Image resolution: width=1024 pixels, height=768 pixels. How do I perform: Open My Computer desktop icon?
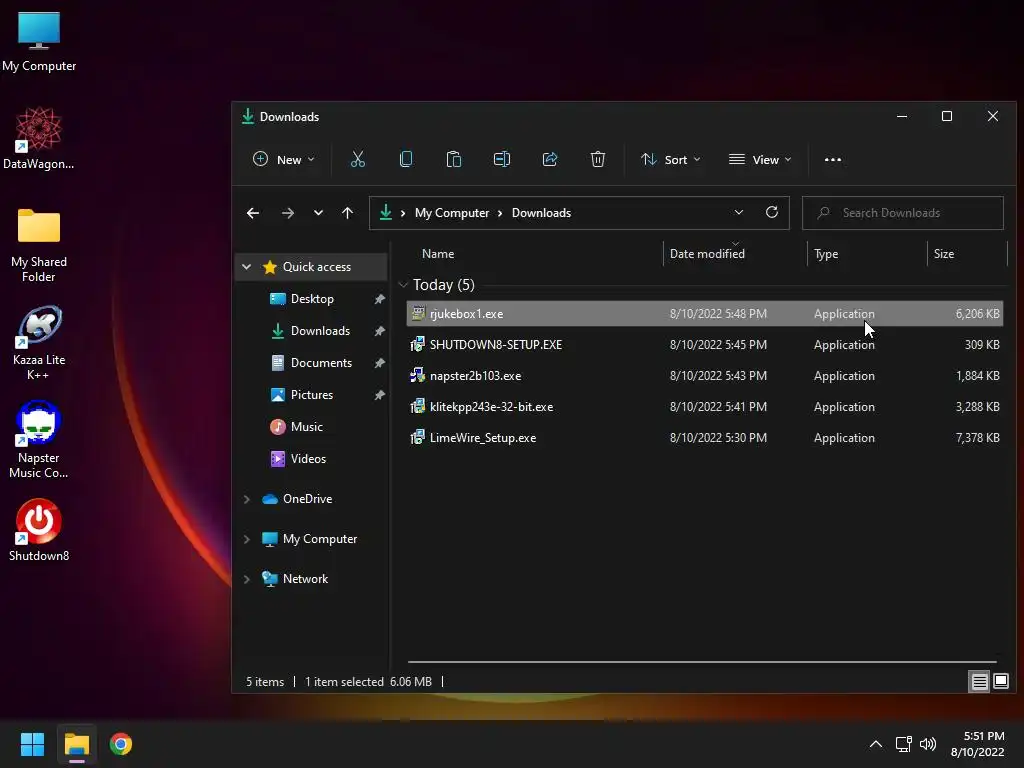39,42
